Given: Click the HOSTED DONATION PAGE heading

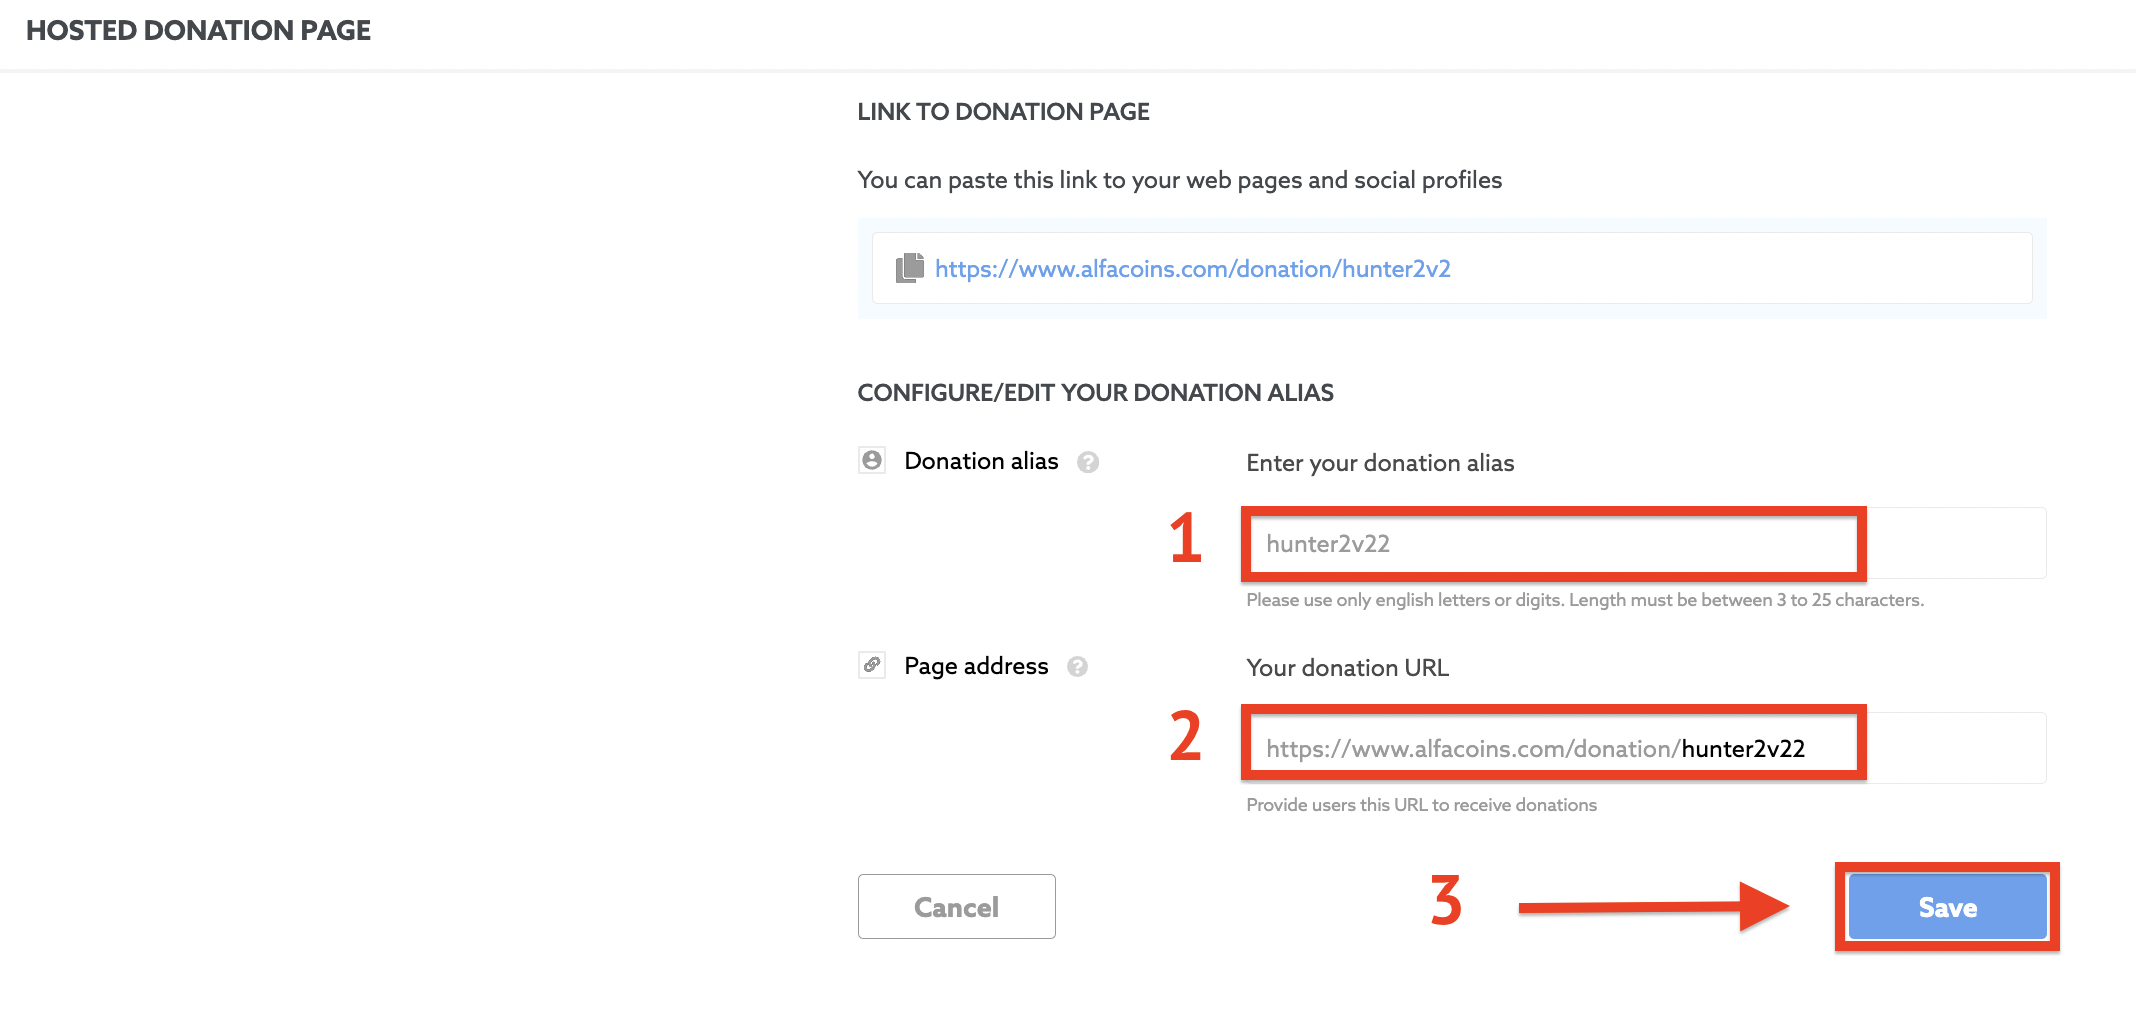Looking at the screenshot, I should 197,30.
